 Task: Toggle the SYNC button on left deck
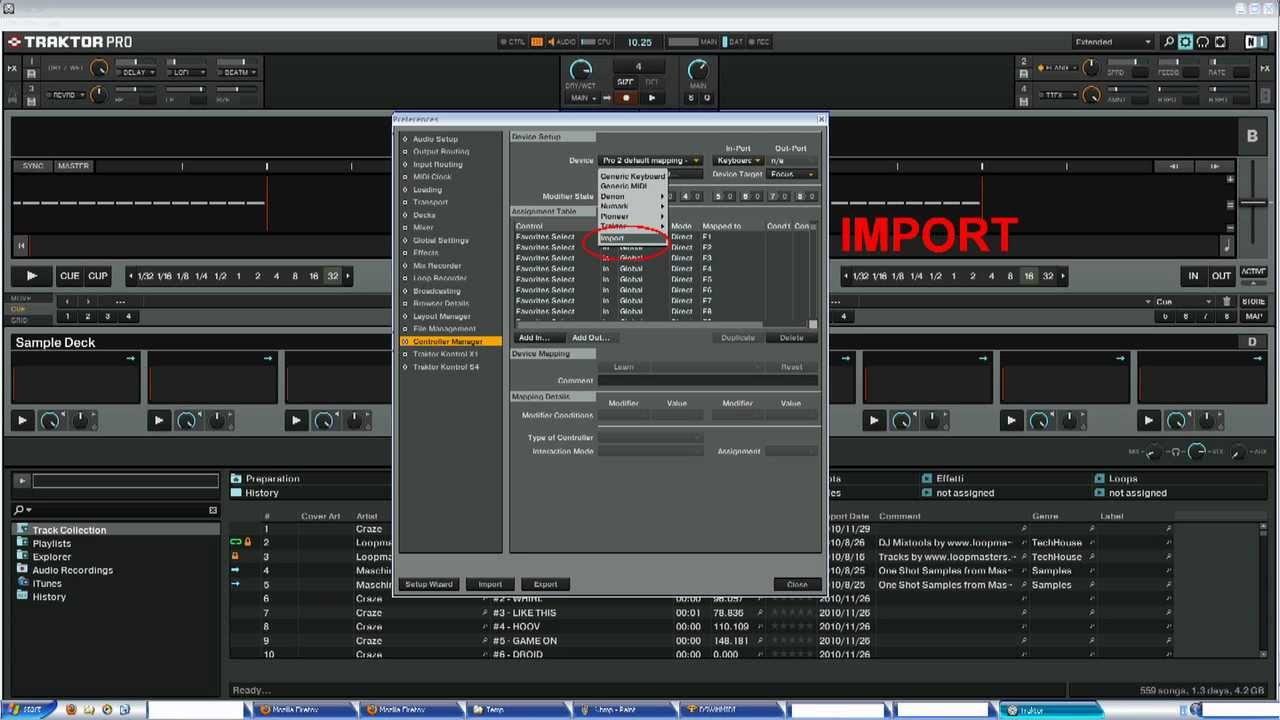pyautogui.click(x=33, y=166)
